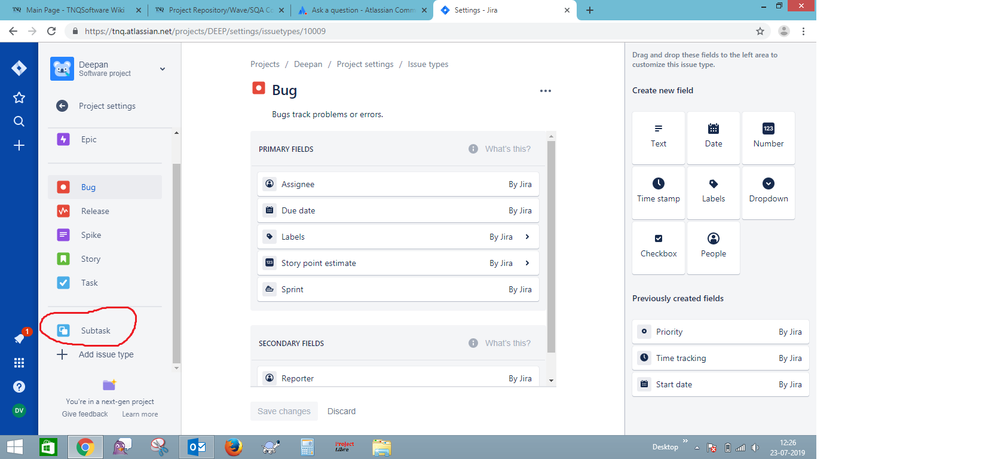This screenshot has width=998, height=459.
Task: Click the Discard button
Action: click(x=342, y=411)
